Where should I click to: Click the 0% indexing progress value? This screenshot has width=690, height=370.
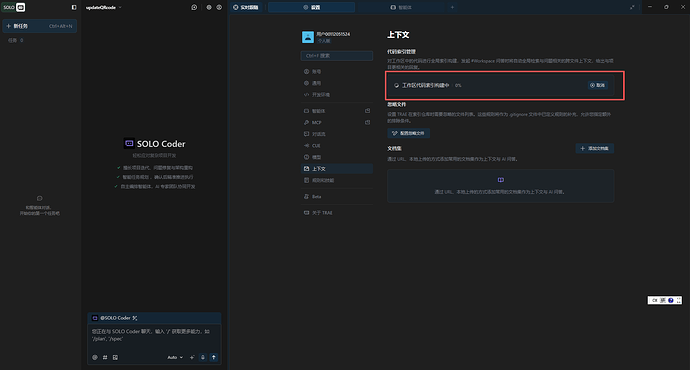[458, 85]
